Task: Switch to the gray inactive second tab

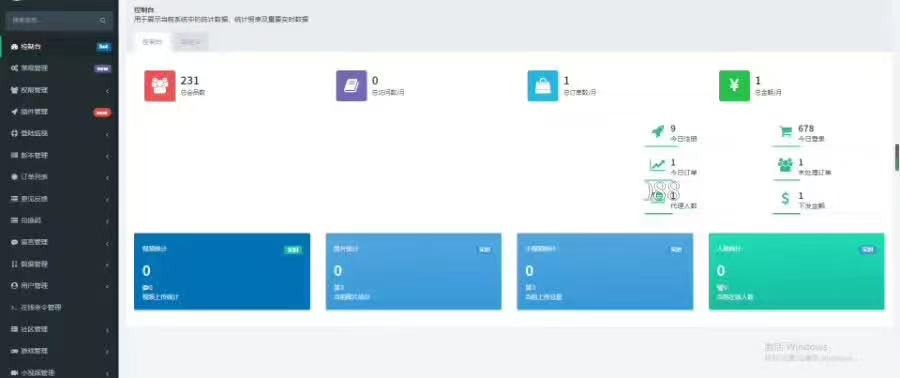Action: 191,42
